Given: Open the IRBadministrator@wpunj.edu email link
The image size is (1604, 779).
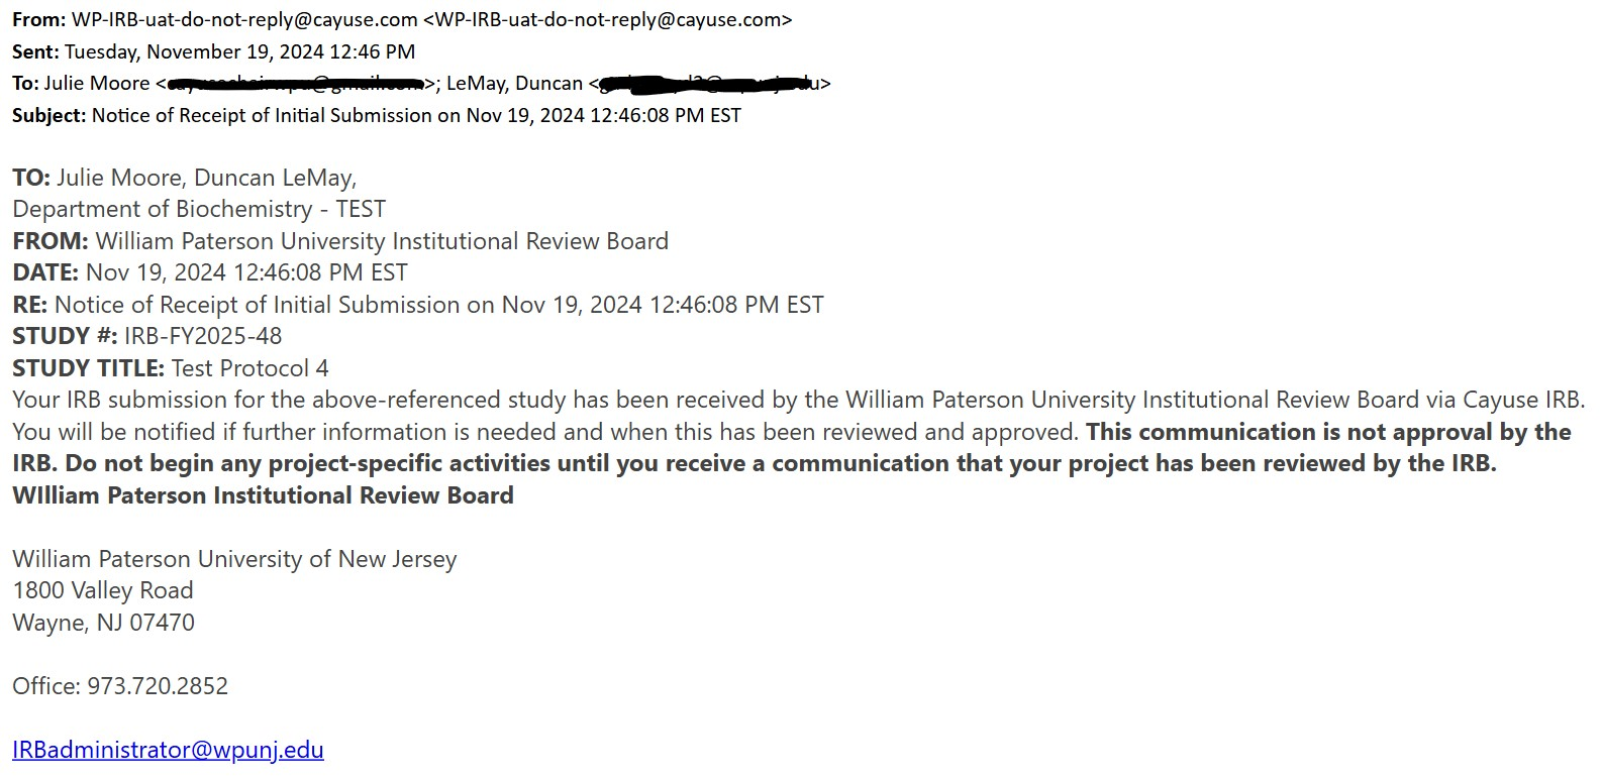Looking at the screenshot, I should tap(168, 750).
